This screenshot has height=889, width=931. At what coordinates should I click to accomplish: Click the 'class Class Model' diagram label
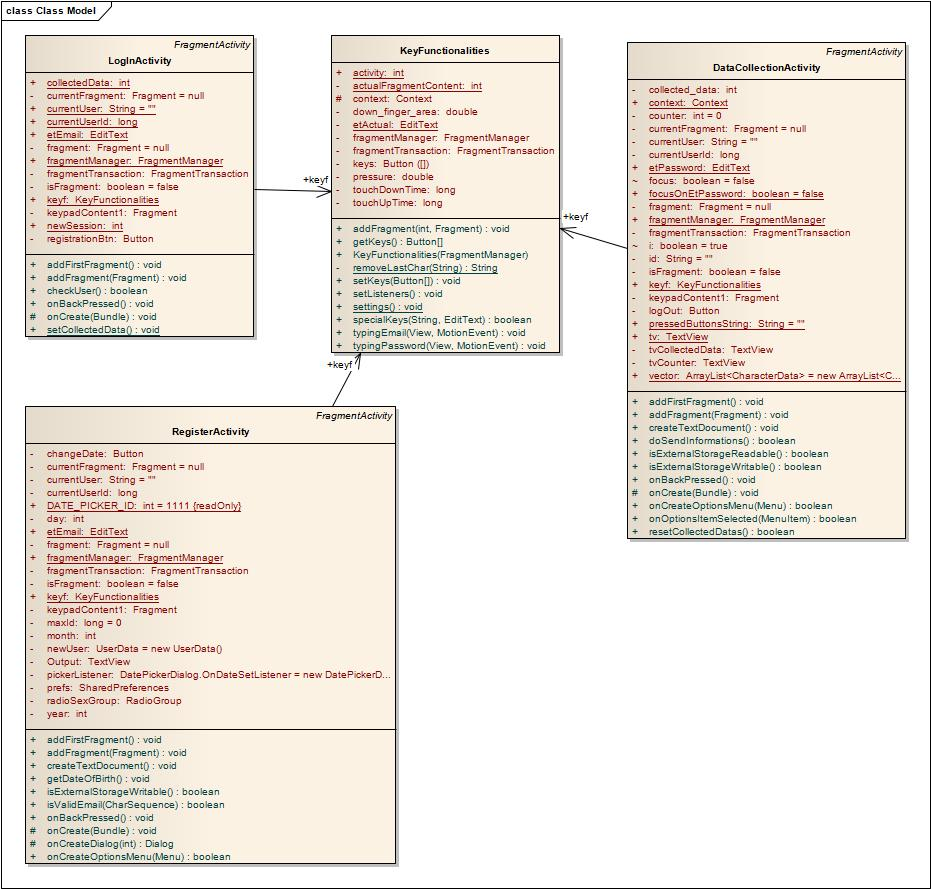51,11
